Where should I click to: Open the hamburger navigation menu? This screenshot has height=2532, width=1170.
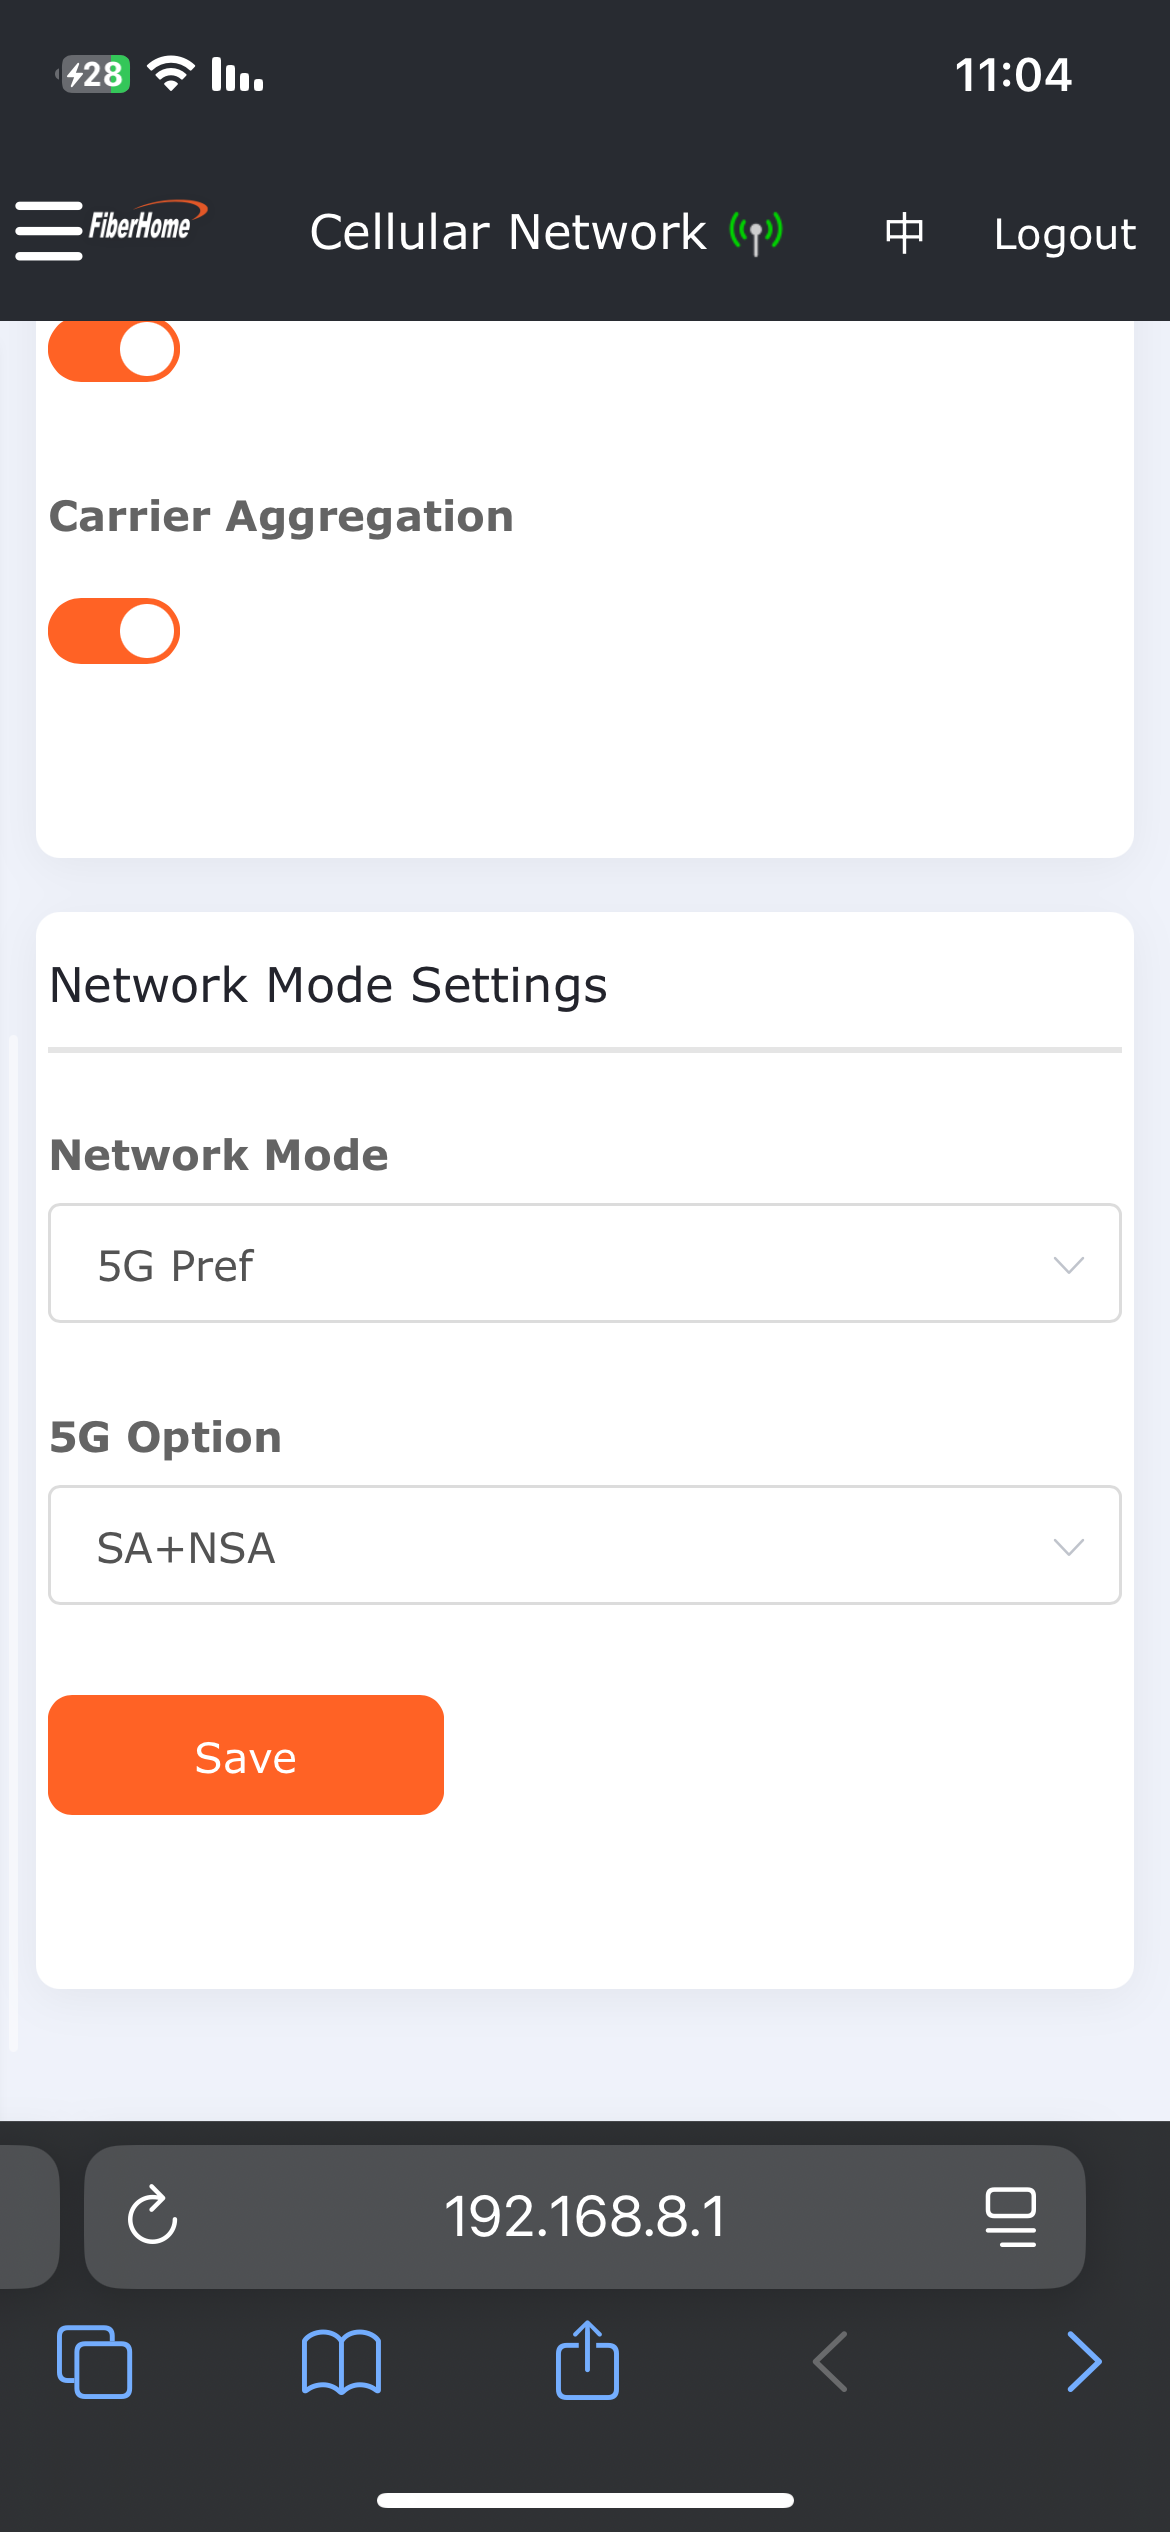[48, 230]
